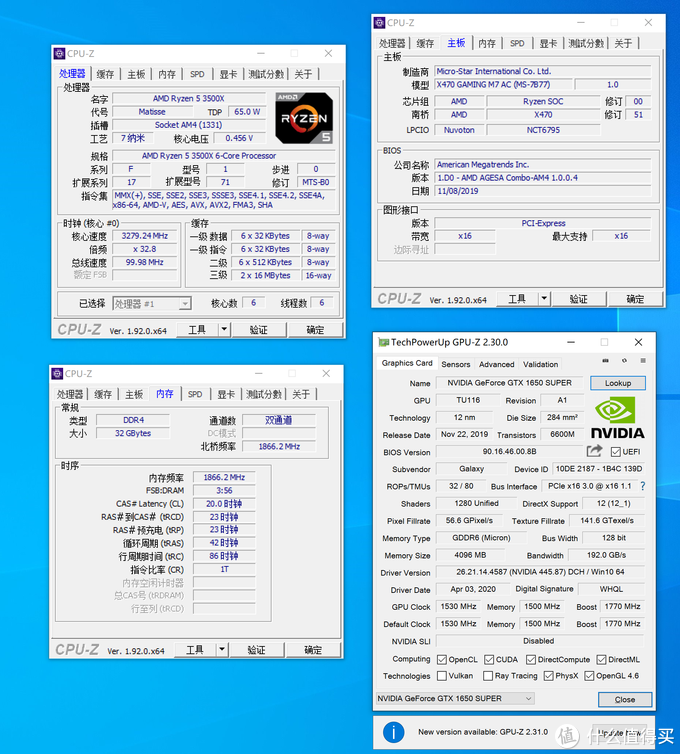The width and height of the screenshot is (680, 754).
Task: Toggle the OpenCL checkbox
Action: click(441, 659)
